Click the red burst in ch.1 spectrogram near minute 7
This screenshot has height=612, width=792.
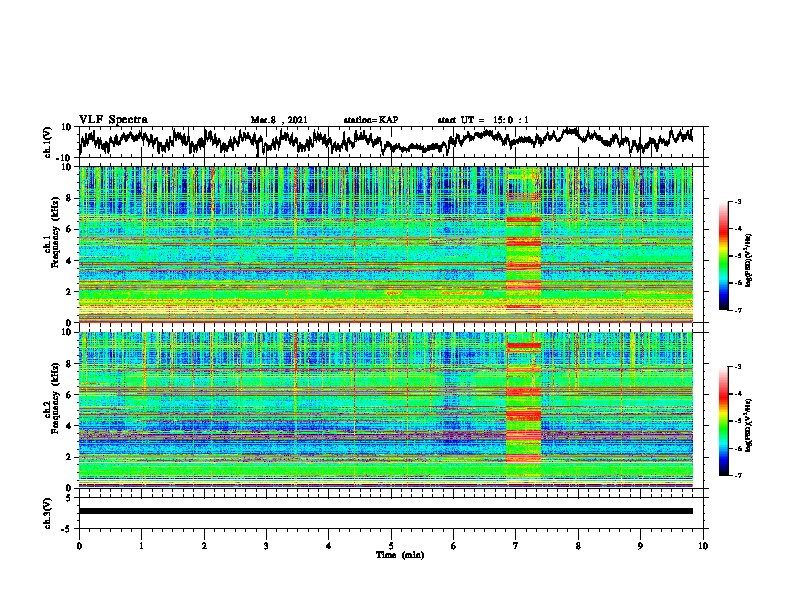tap(523, 244)
